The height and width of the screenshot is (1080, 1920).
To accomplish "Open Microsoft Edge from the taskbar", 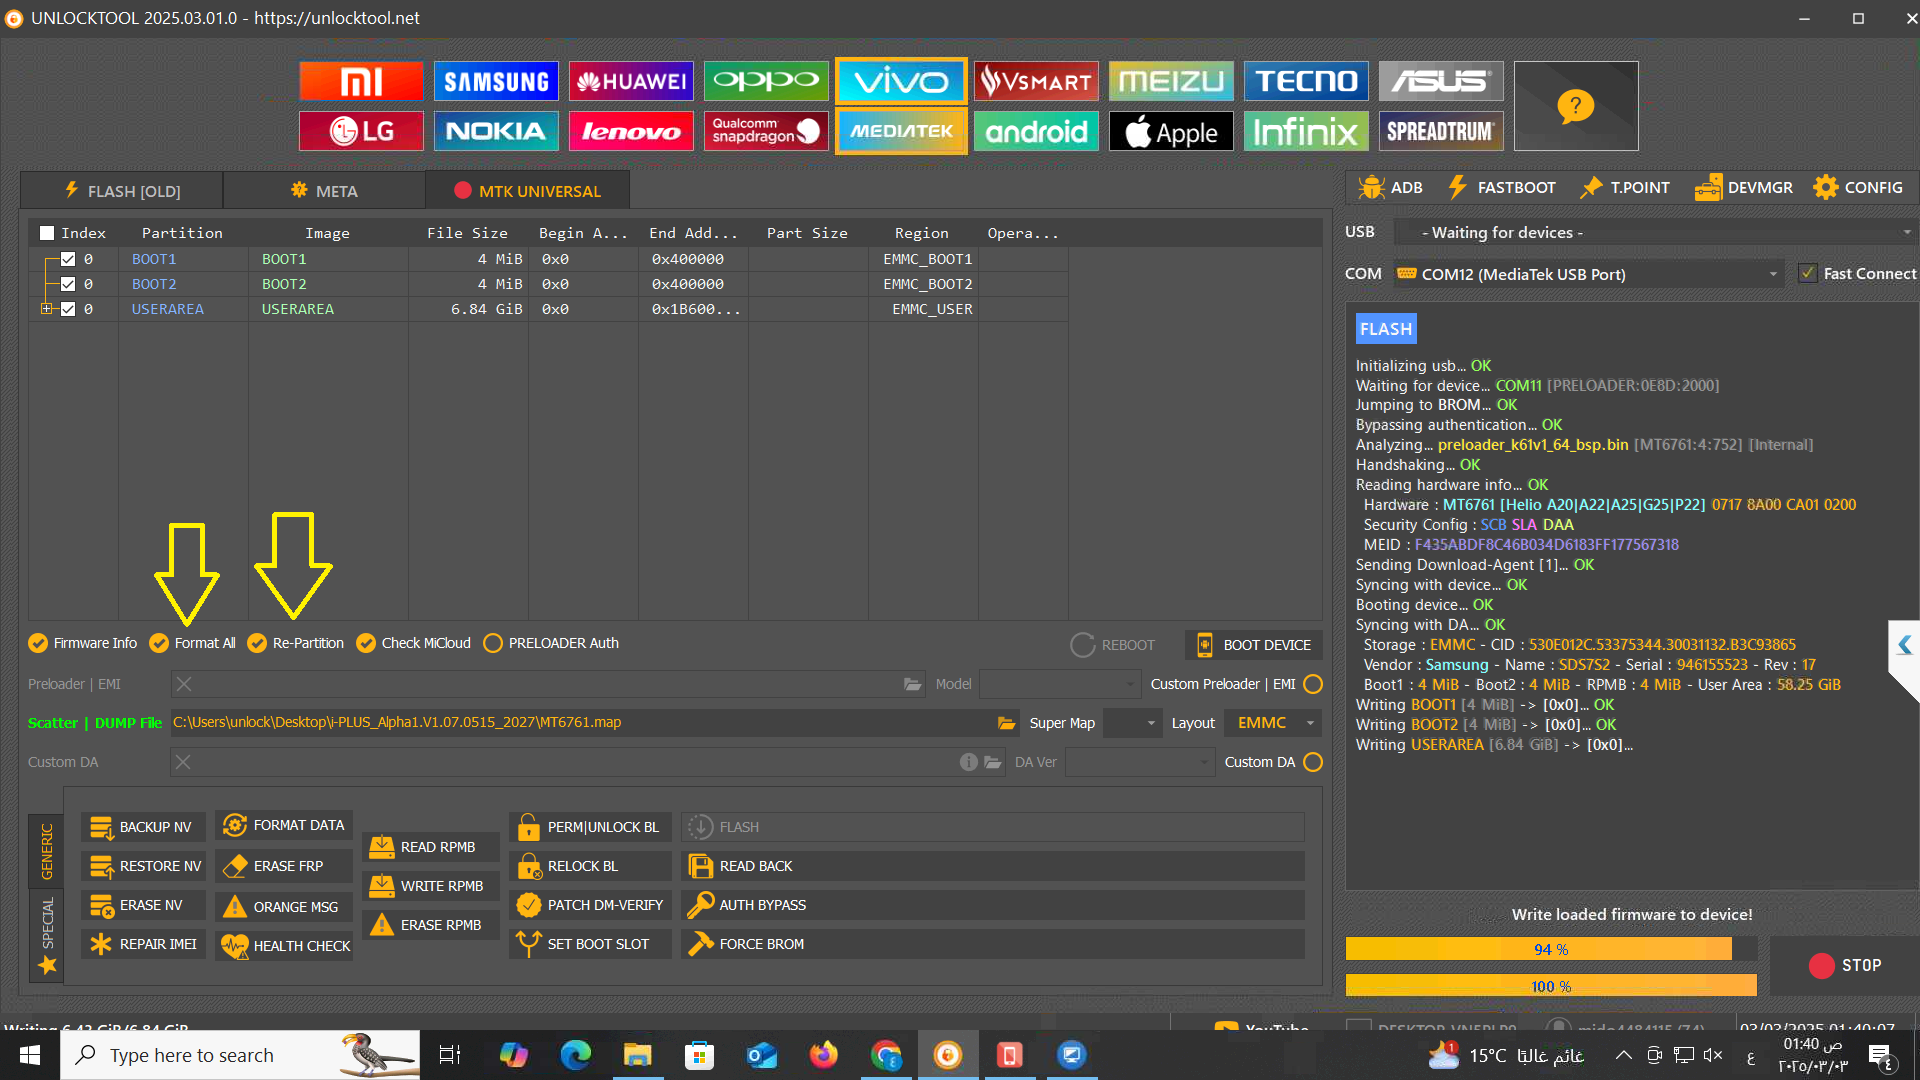I will click(x=576, y=1055).
